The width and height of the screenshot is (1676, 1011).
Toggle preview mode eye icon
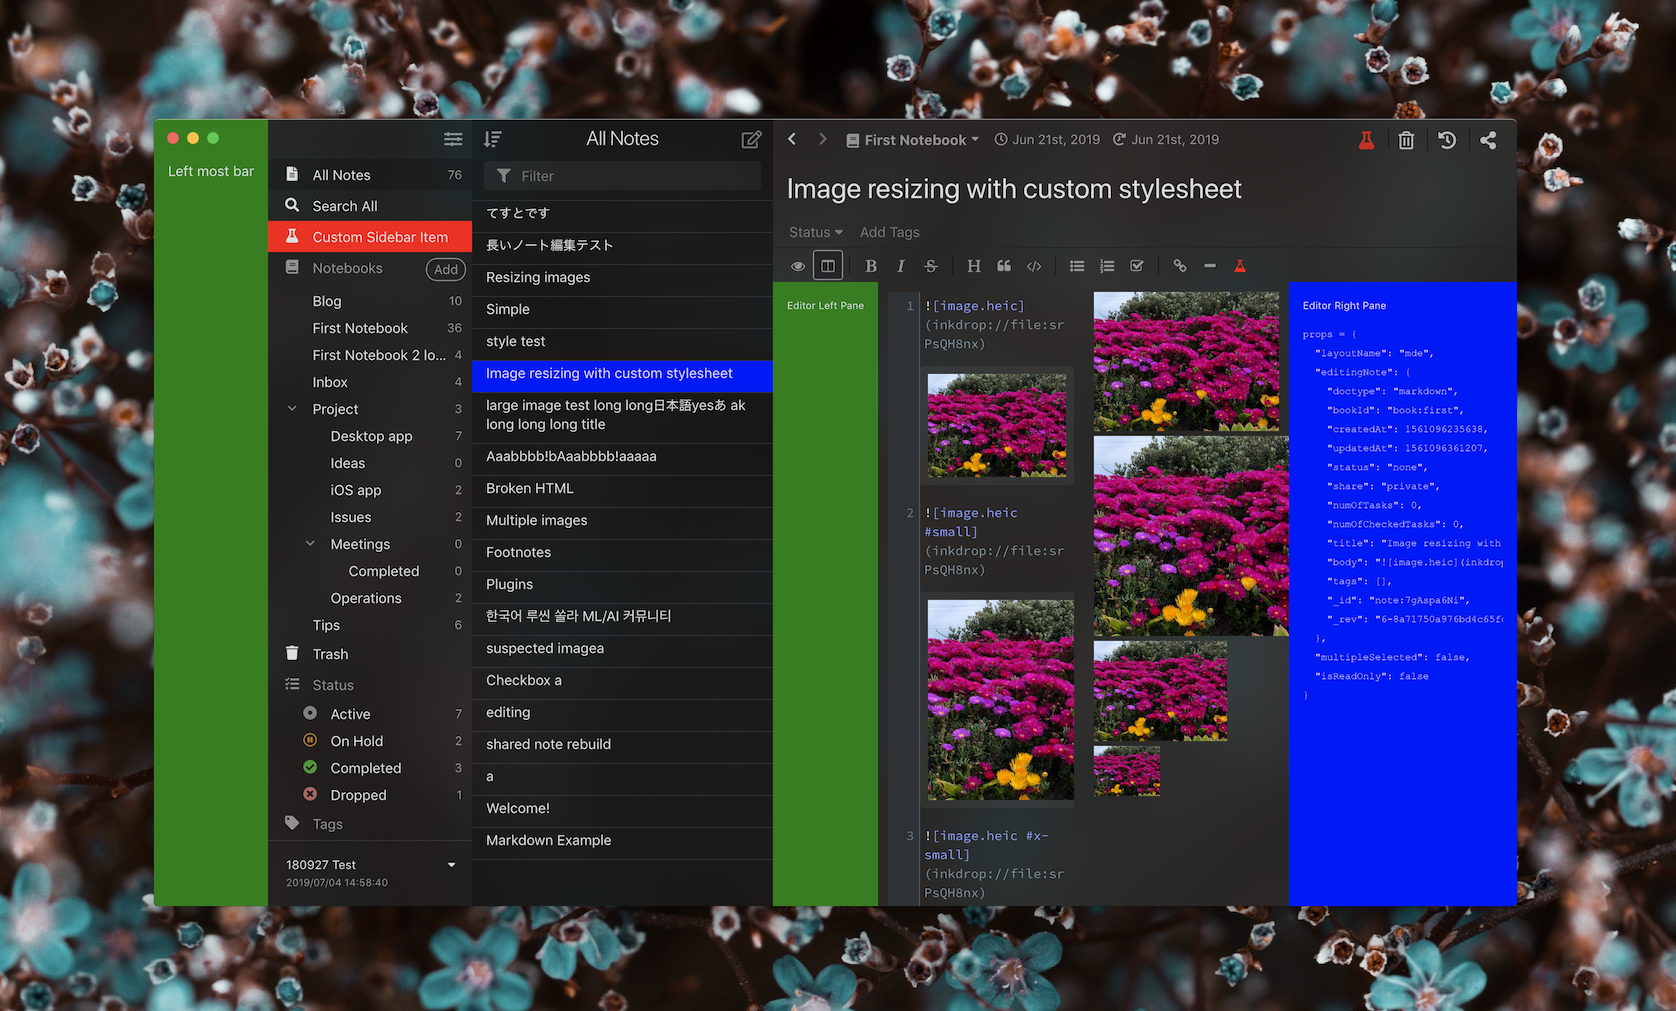[x=798, y=266]
